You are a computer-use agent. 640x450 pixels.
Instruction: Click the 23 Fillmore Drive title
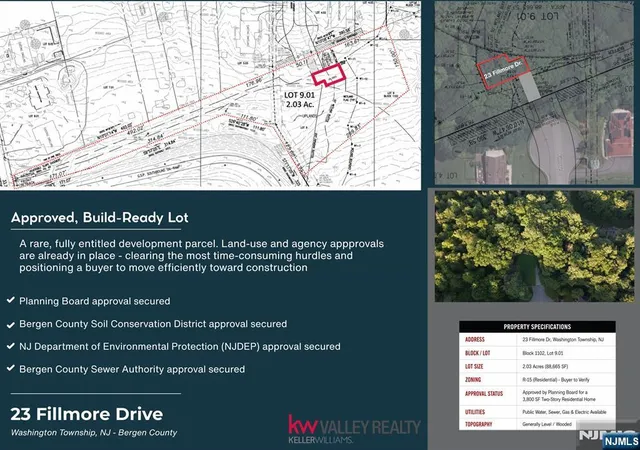[x=87, y=414]
